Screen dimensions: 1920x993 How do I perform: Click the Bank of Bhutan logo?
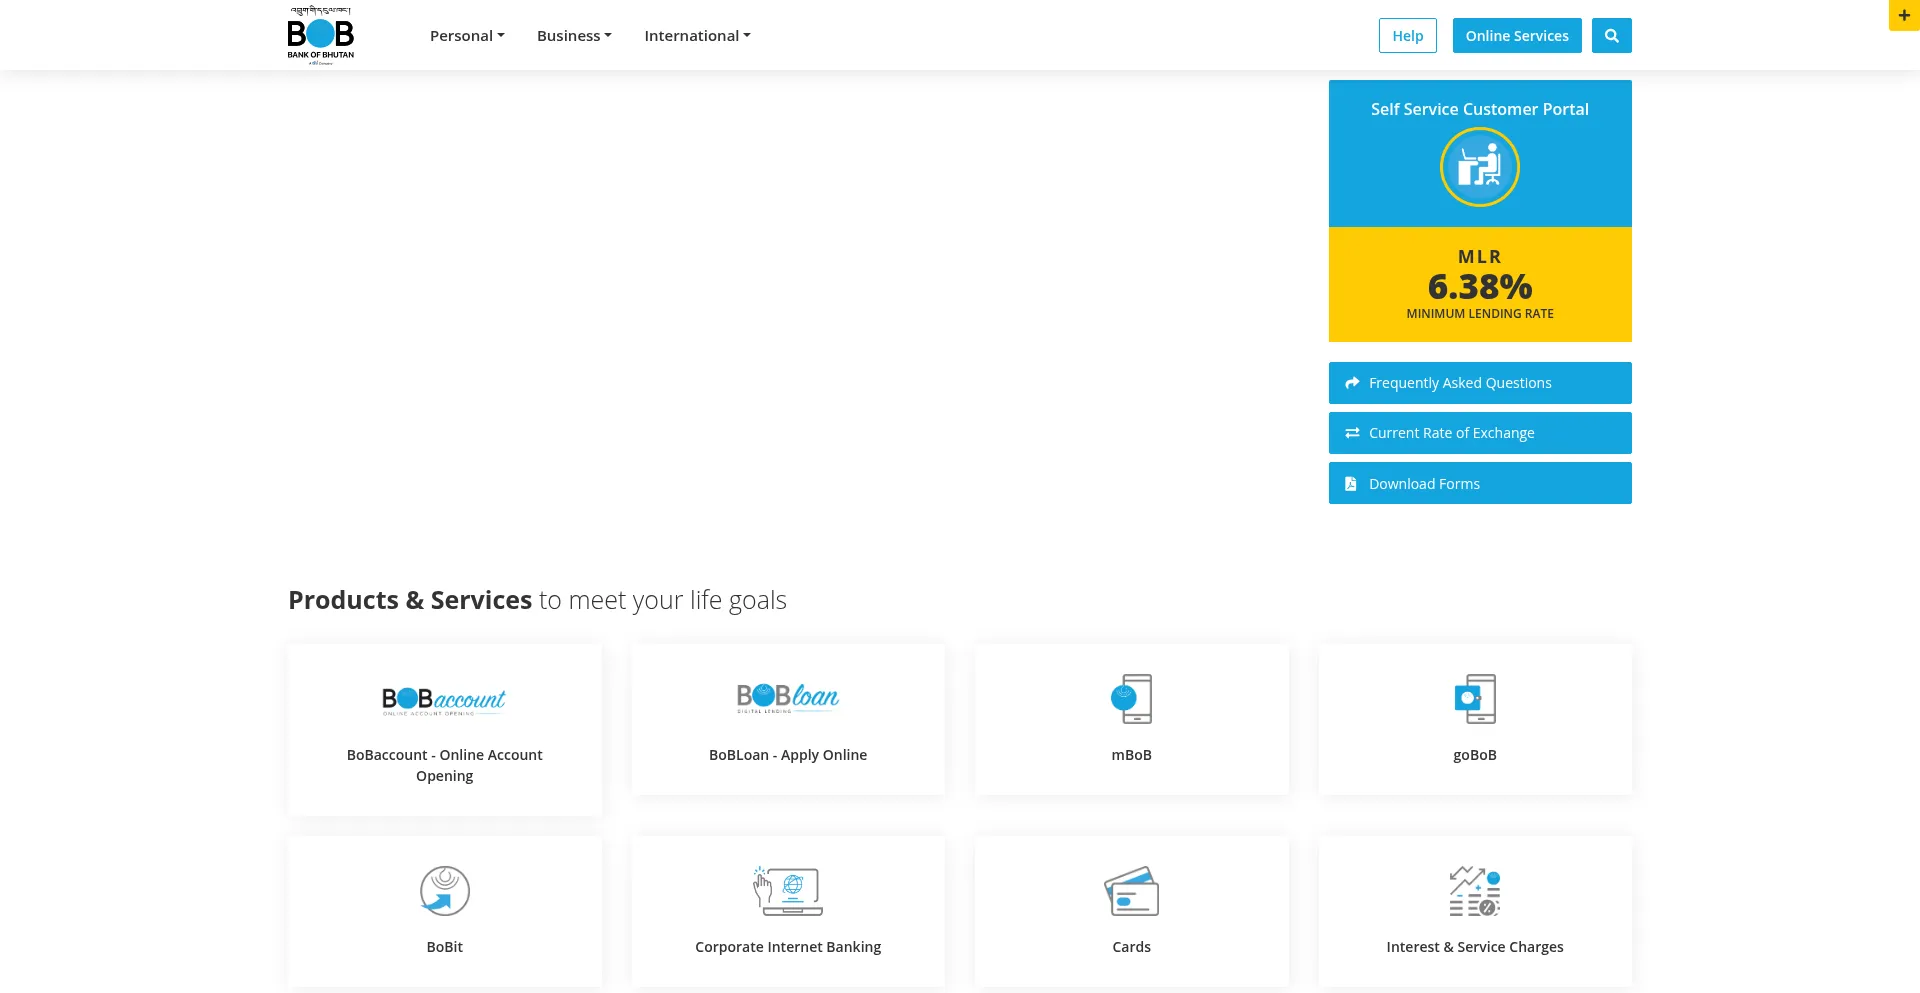pyautogui.click(x=320, y=35)
